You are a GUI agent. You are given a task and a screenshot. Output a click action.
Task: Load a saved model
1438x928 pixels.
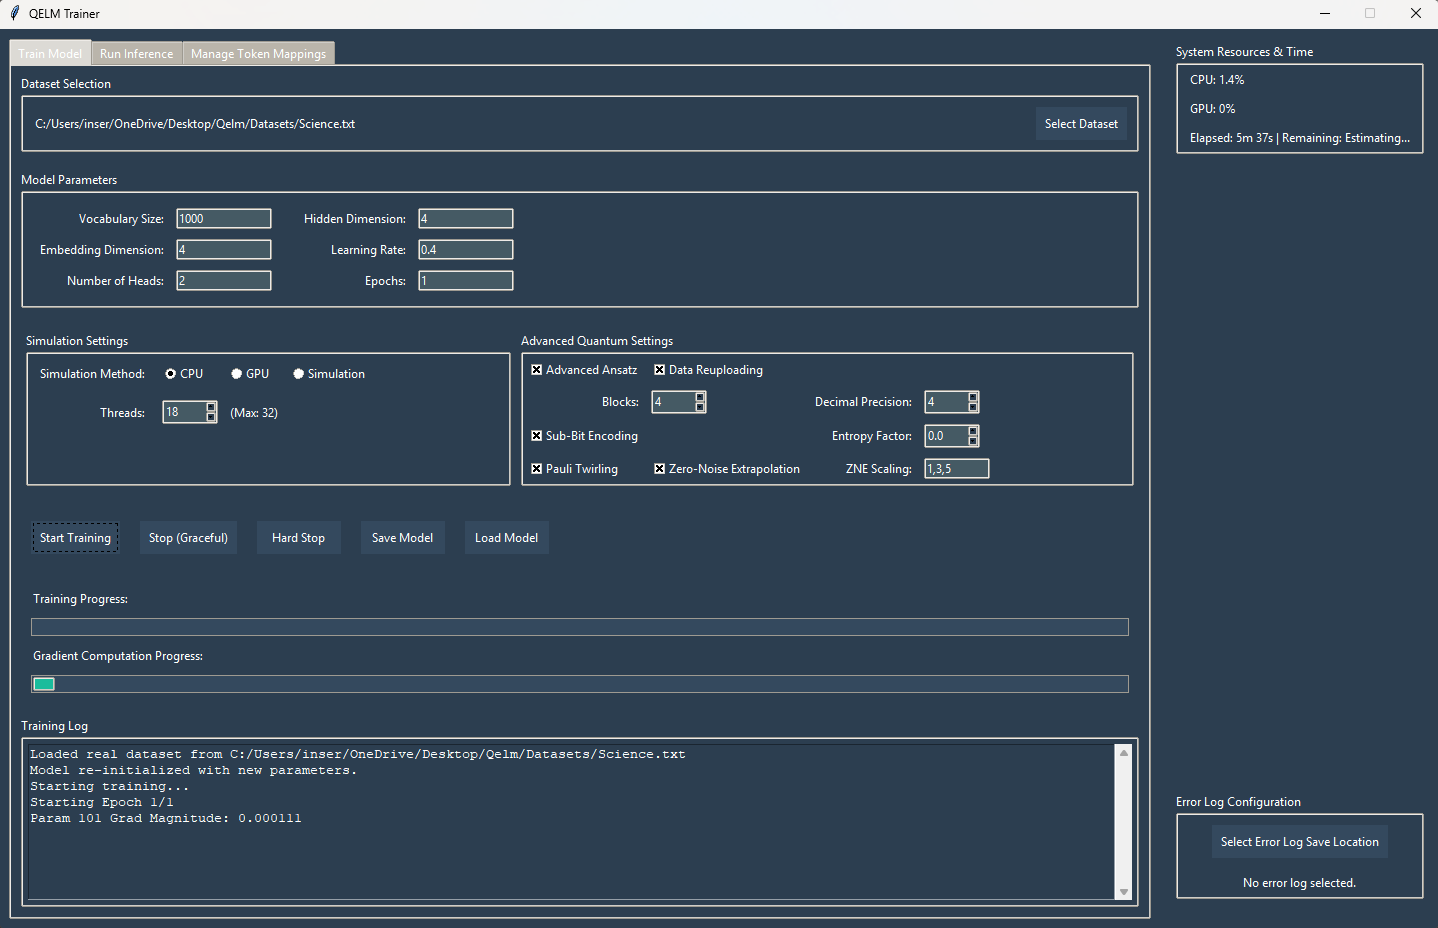click(x=506, y=537)
